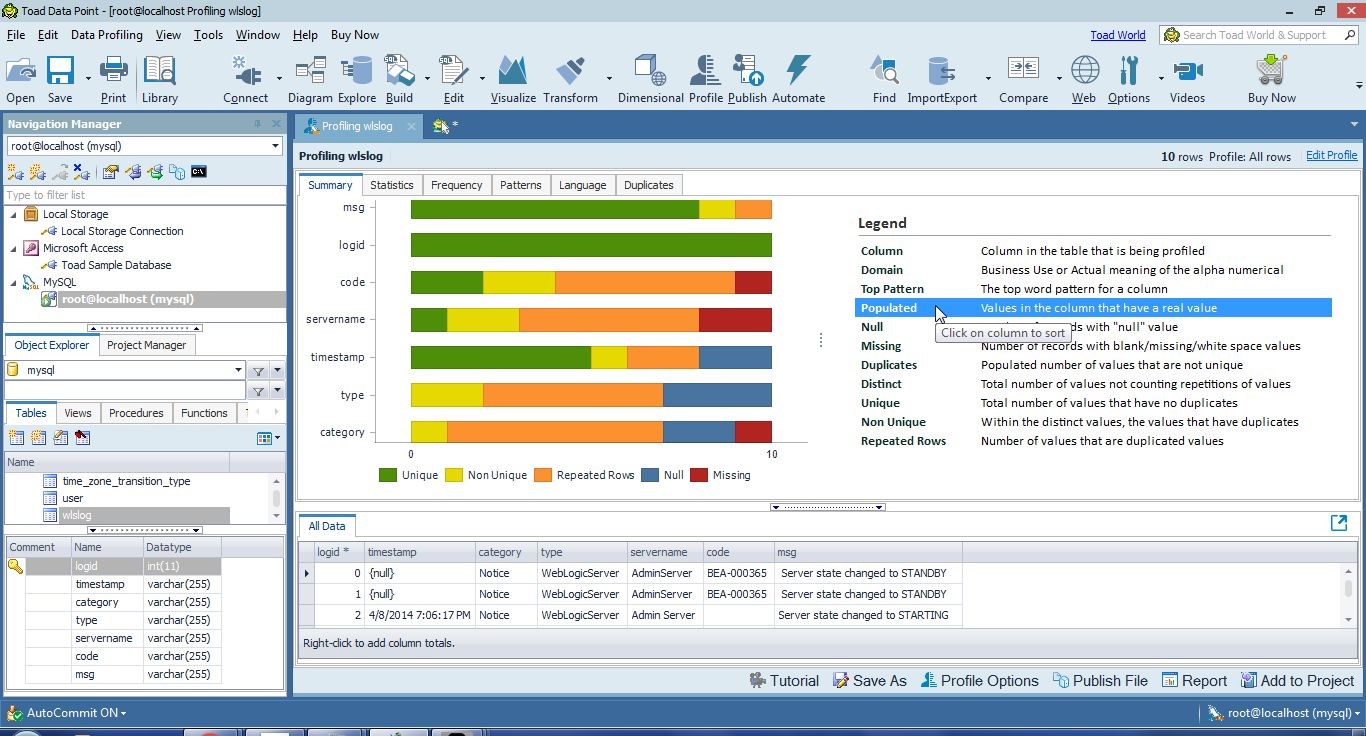Open the Automate tool
Viewport: 1366px width, 736px height.
coord(798,79)
